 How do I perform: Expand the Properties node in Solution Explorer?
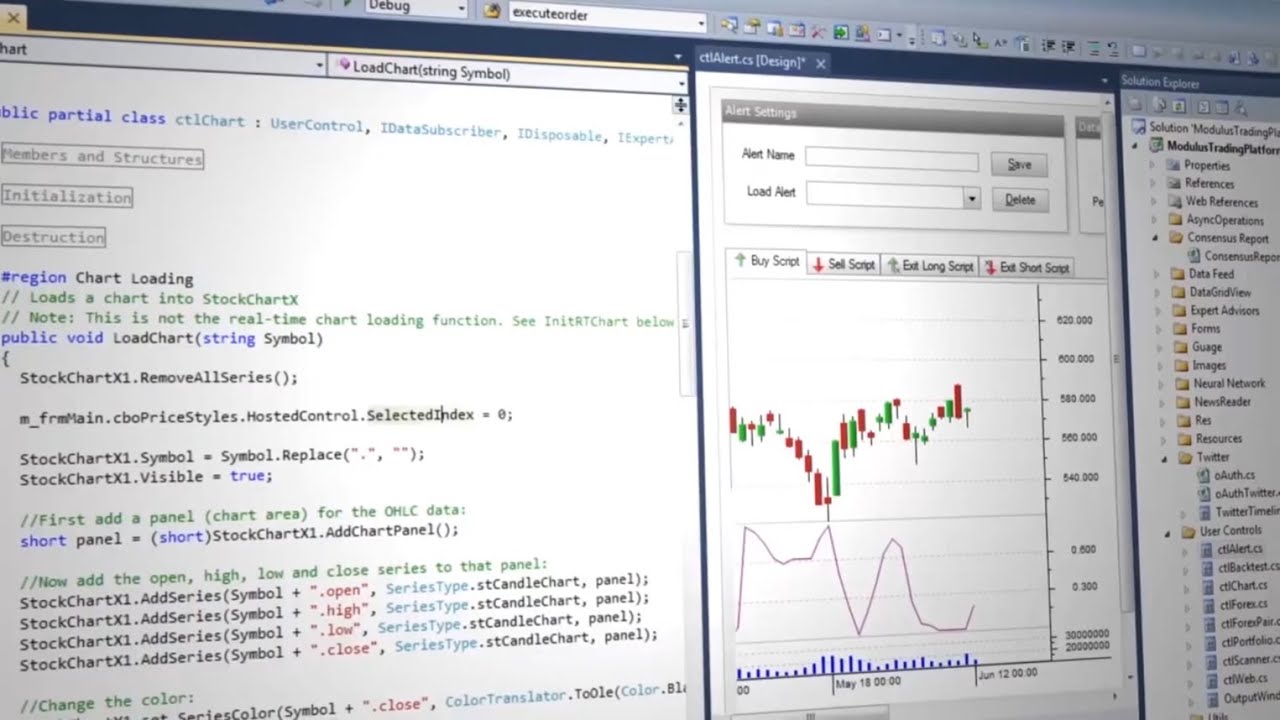[1152, 165]
